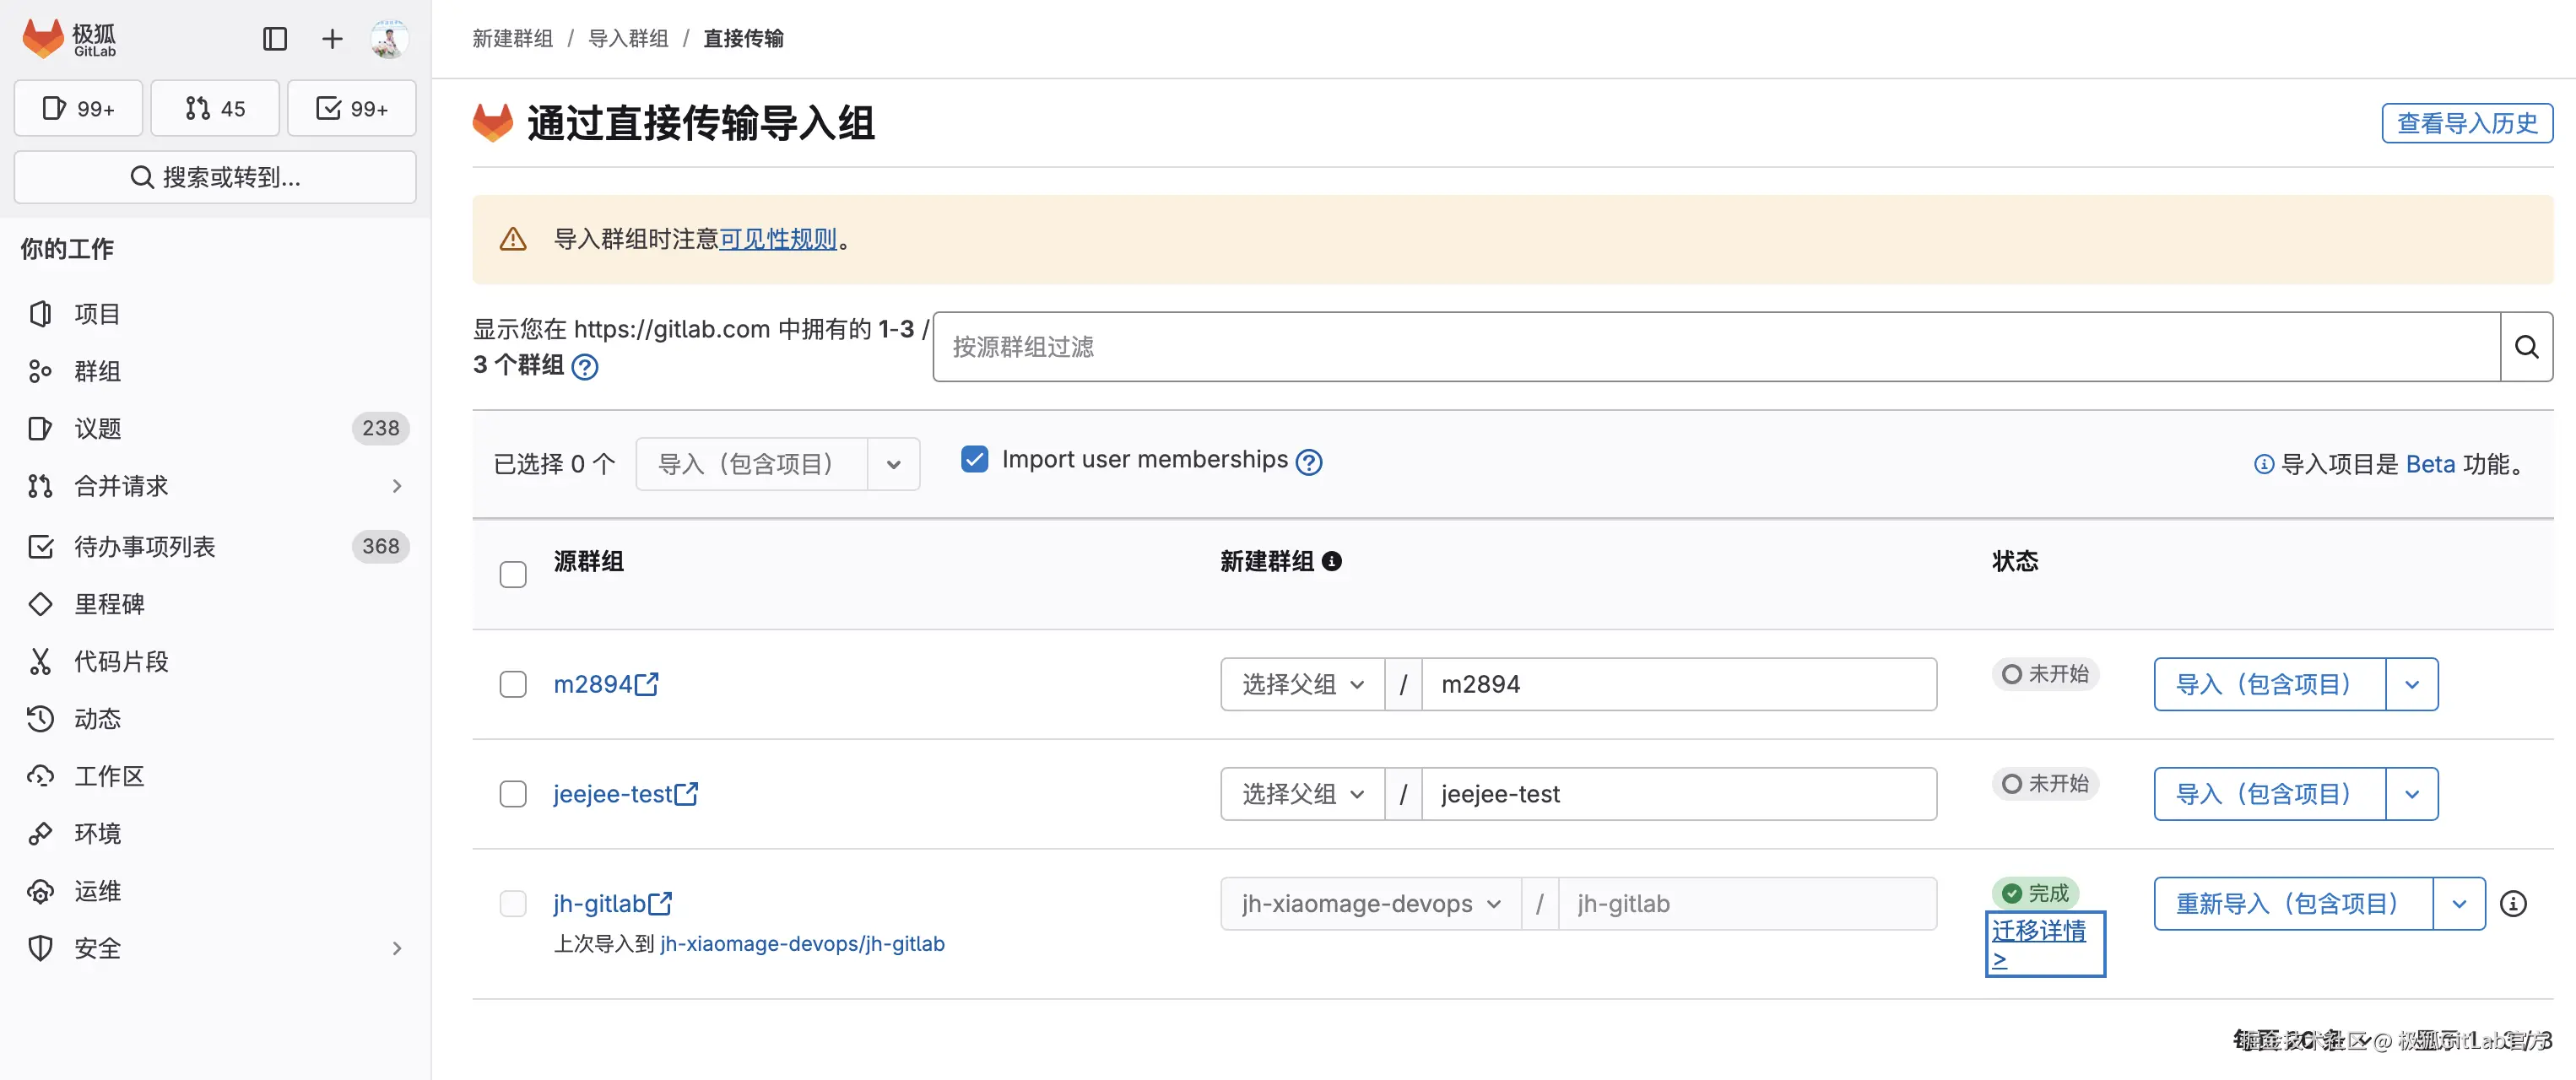Image resolution: width=2576 pixels, height=1080 pixels.
Task: Open the arrow next to bulk 导入（包含项目）button
Action: (x=893, y=463)
